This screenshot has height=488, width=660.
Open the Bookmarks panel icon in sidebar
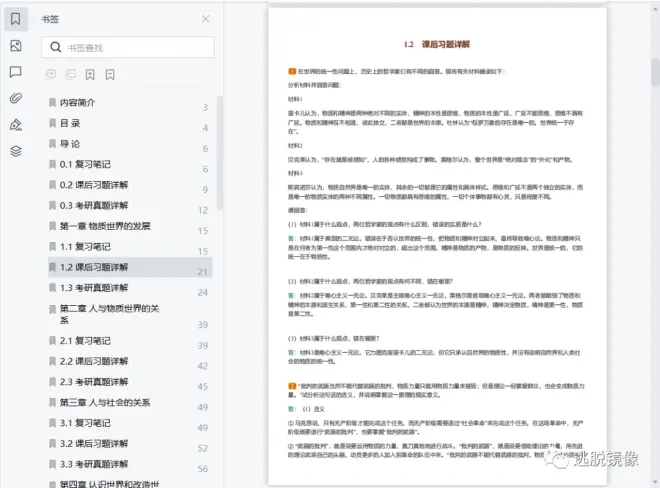(15, 19)
